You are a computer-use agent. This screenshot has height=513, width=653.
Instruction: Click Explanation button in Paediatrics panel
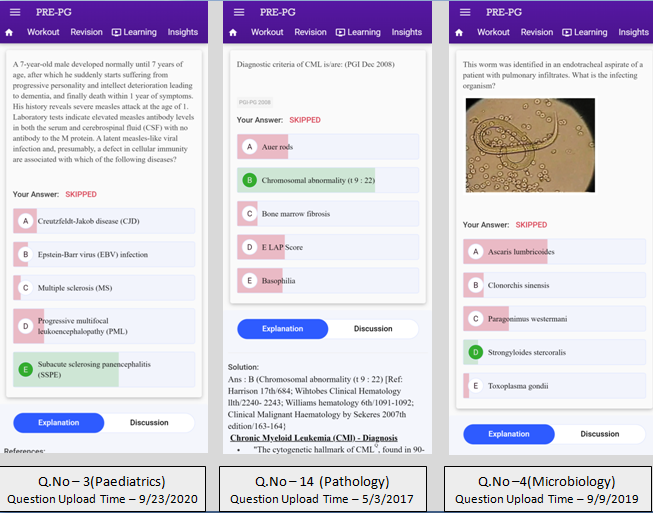(x=59, y=423)
